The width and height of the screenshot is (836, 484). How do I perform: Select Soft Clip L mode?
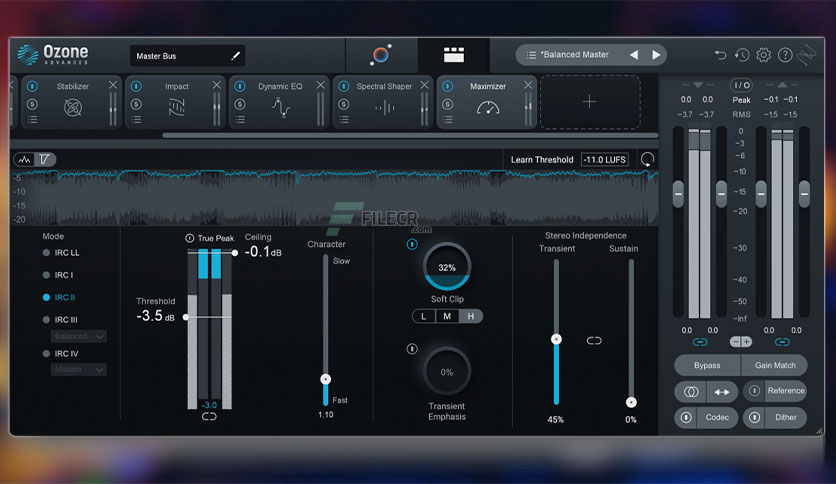click(424, 316)
